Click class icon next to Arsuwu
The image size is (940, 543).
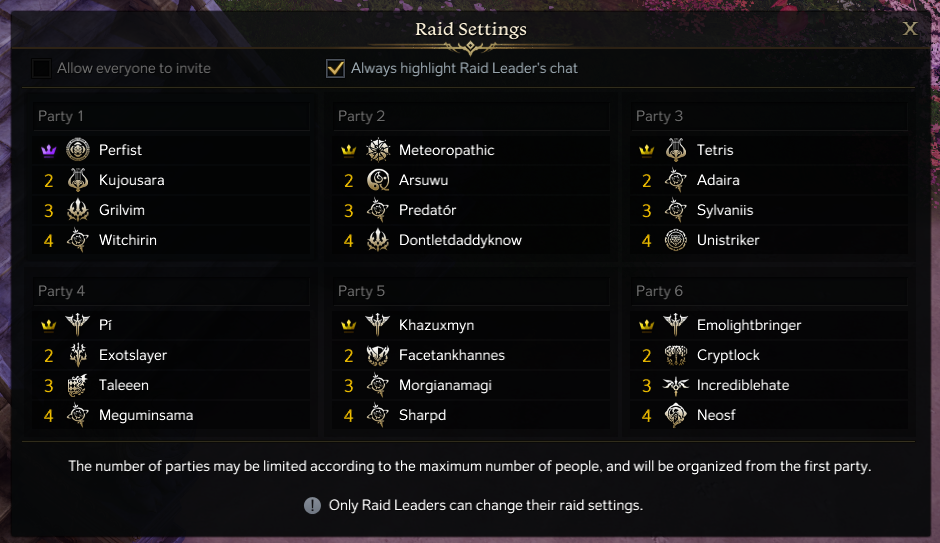(x=378, y=180)
